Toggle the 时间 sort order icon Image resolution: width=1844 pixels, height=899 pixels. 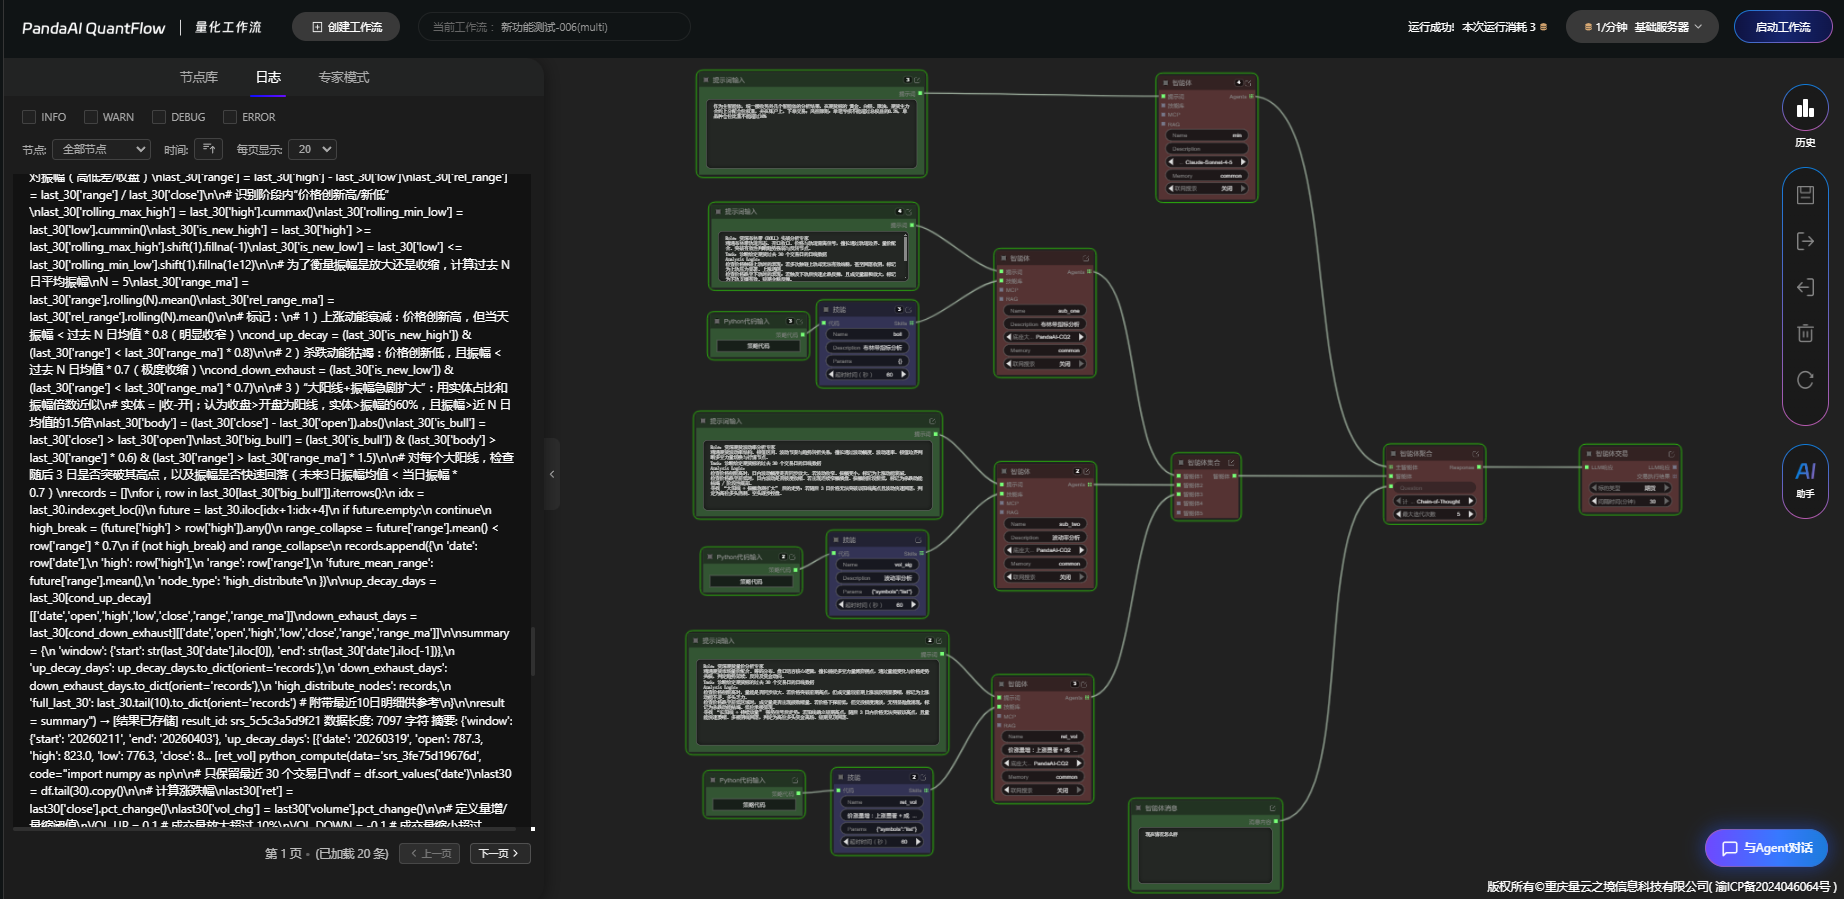click(x=208, y=149)
